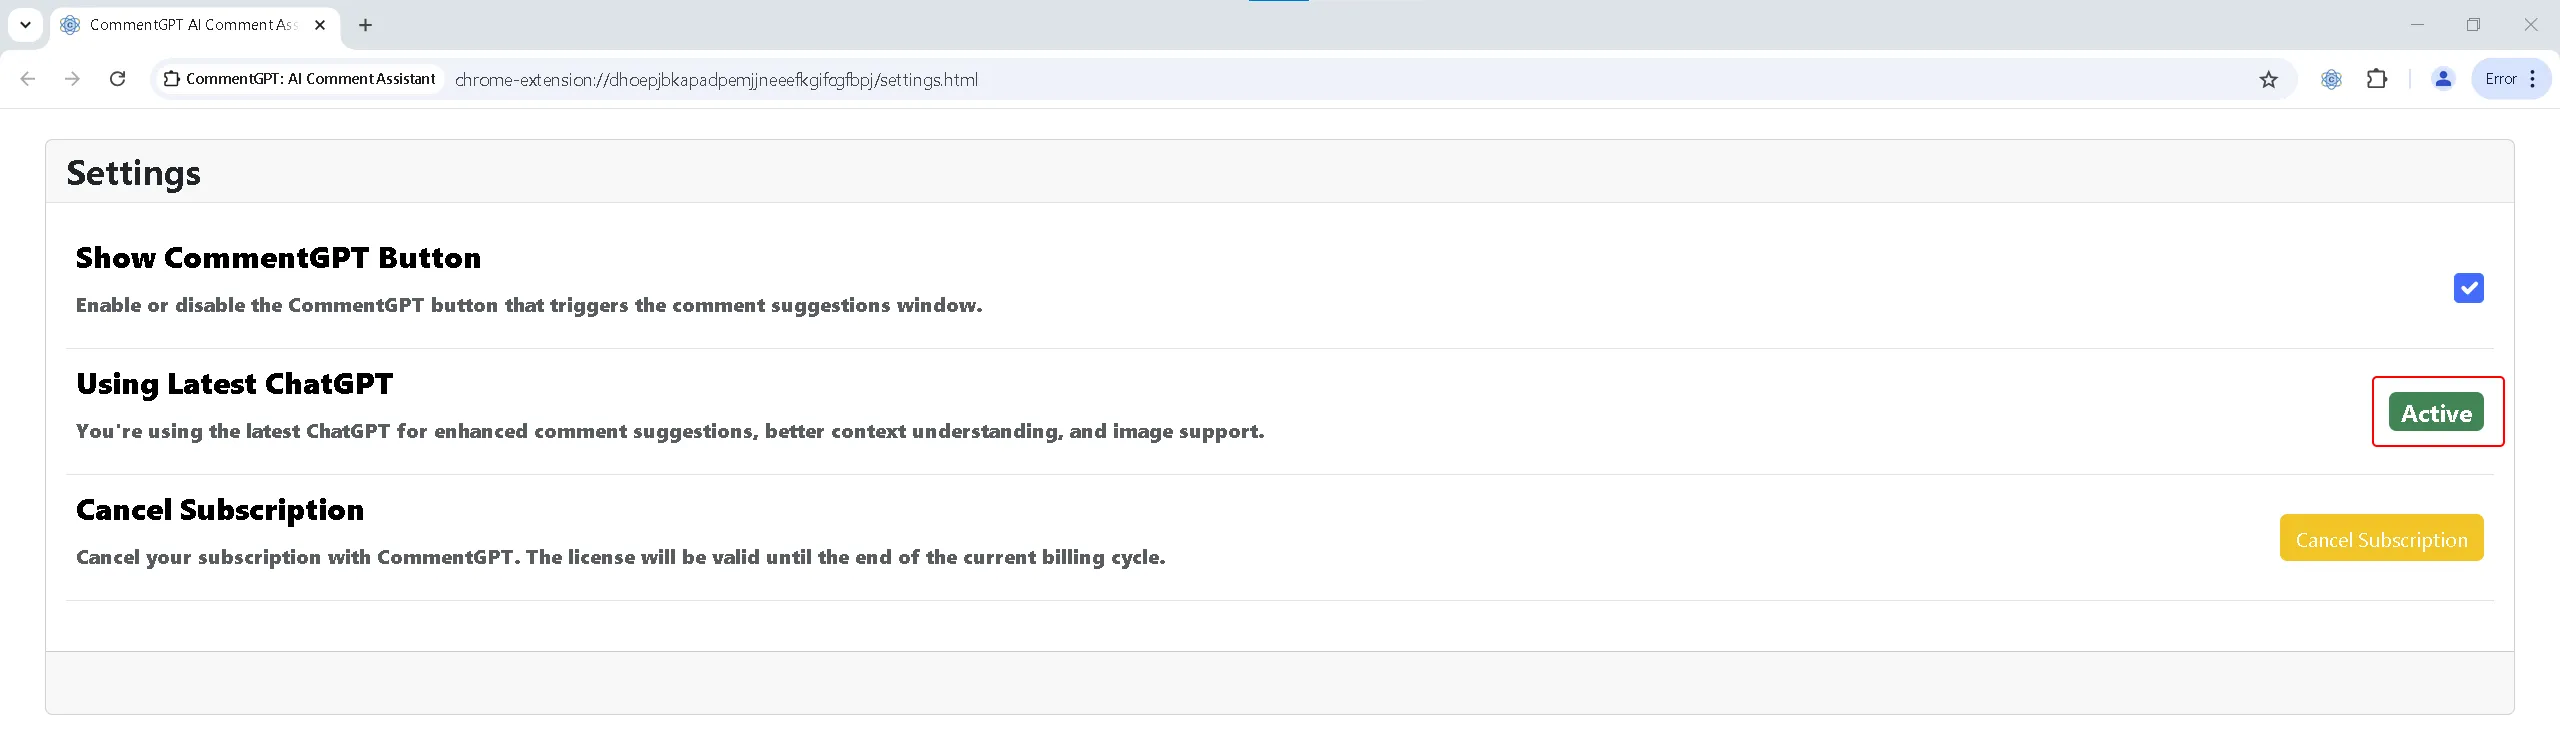Screen dimensions: 2560x748
Task: Open the Extensions puzzle-piece menu
Action: click(2377, 79)
